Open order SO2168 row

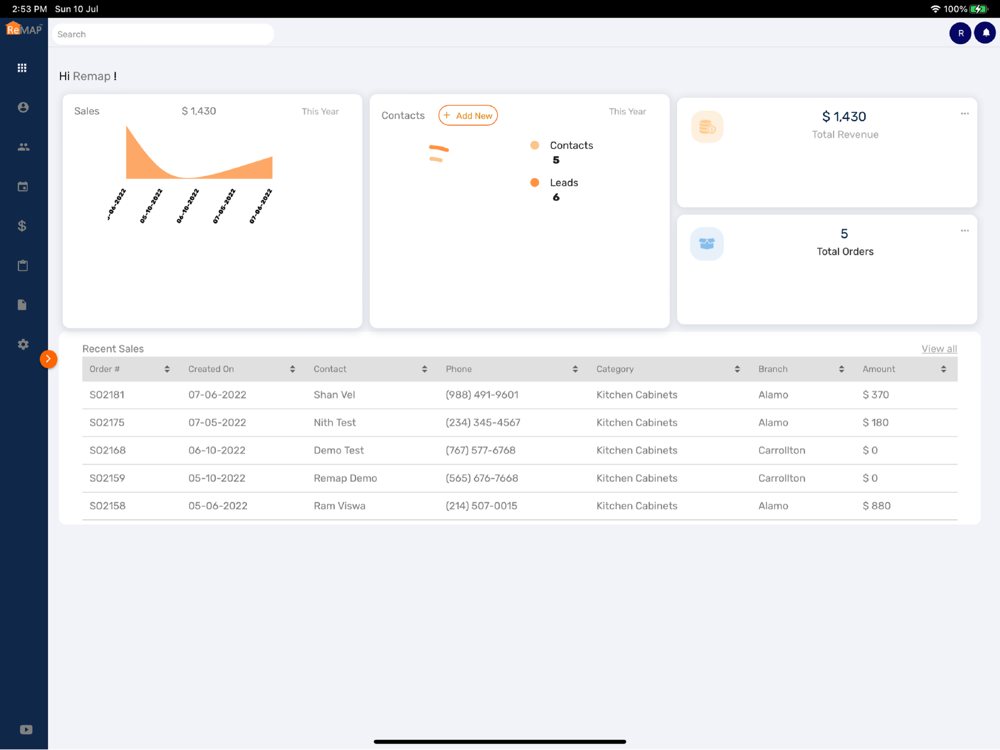[520, 450]
